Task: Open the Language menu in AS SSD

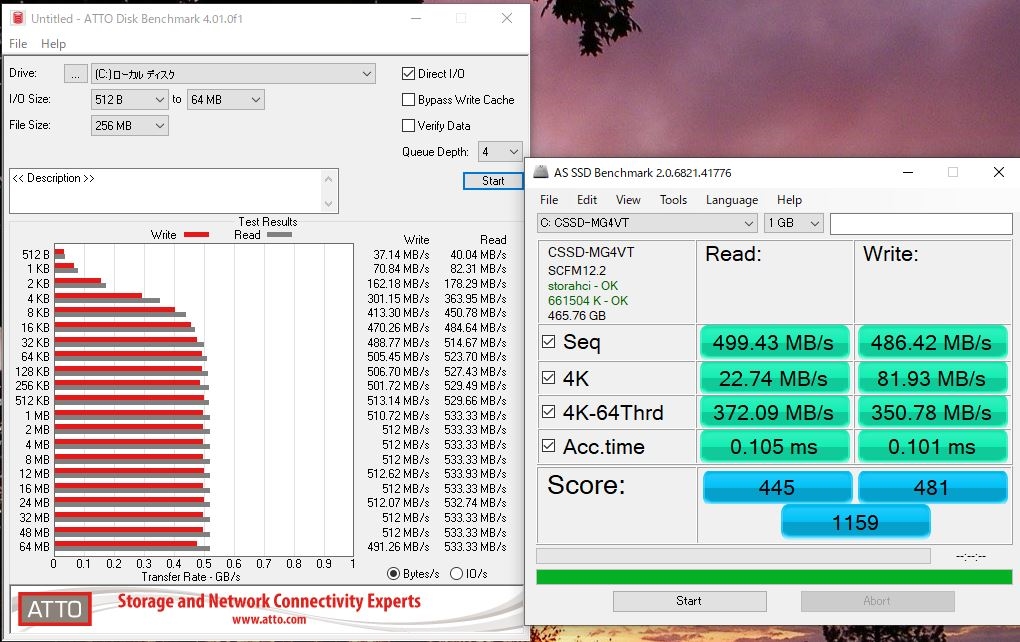Action: pyautogui.click(x=732, y=200)
